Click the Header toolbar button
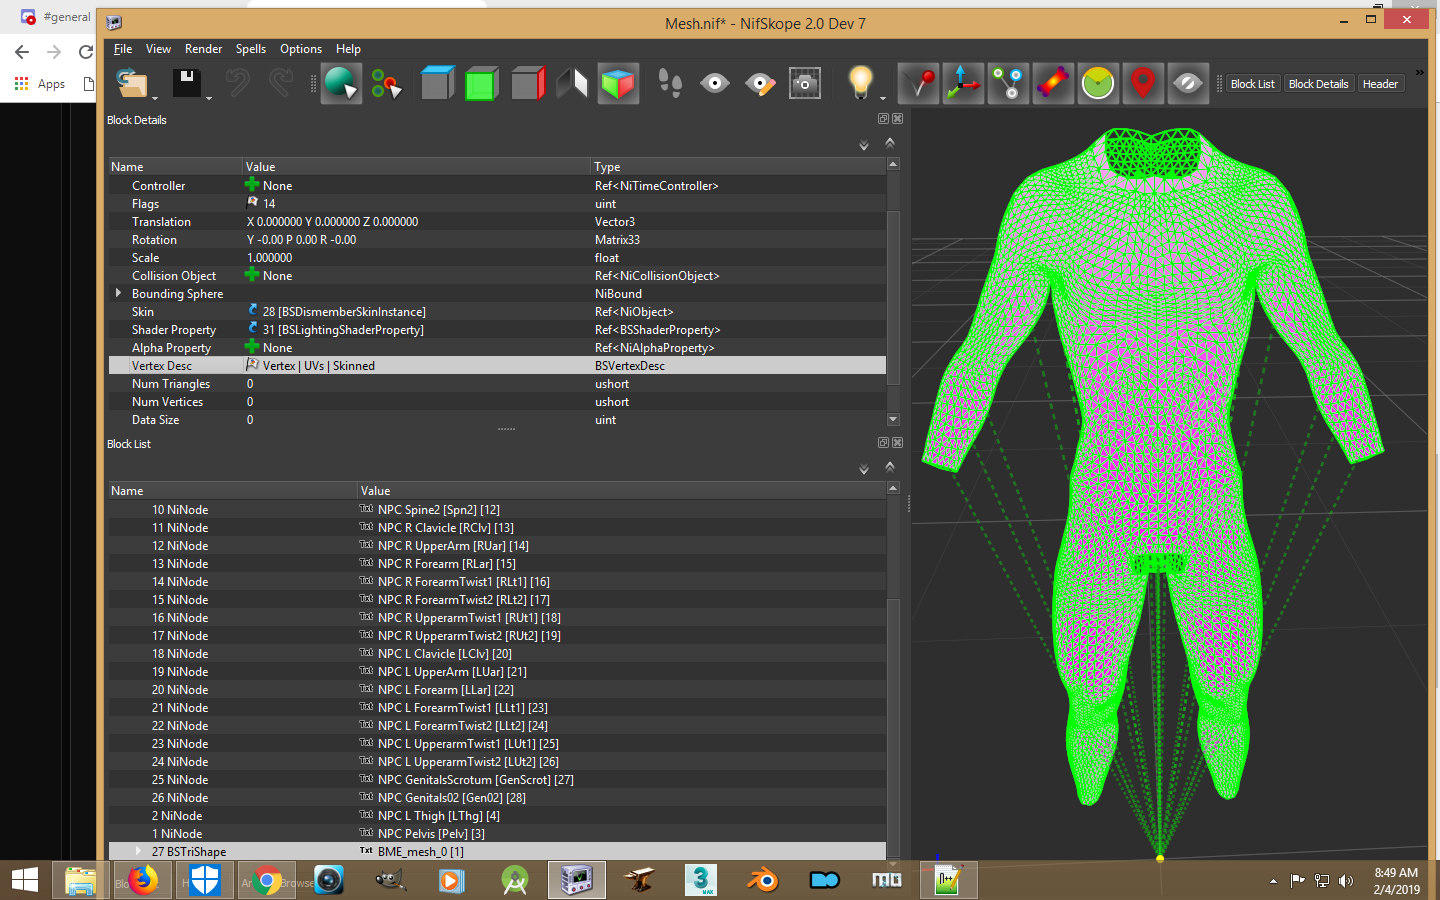Screen dimensions: 1440x900 [1380, 84]
